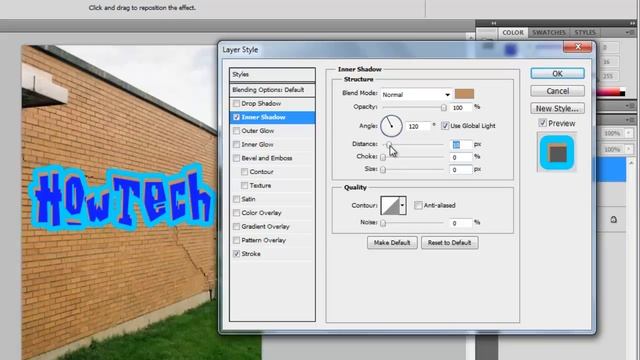Tick the Contour sub-option checkbox
The image size is (640, 360).
click(244, 172)
